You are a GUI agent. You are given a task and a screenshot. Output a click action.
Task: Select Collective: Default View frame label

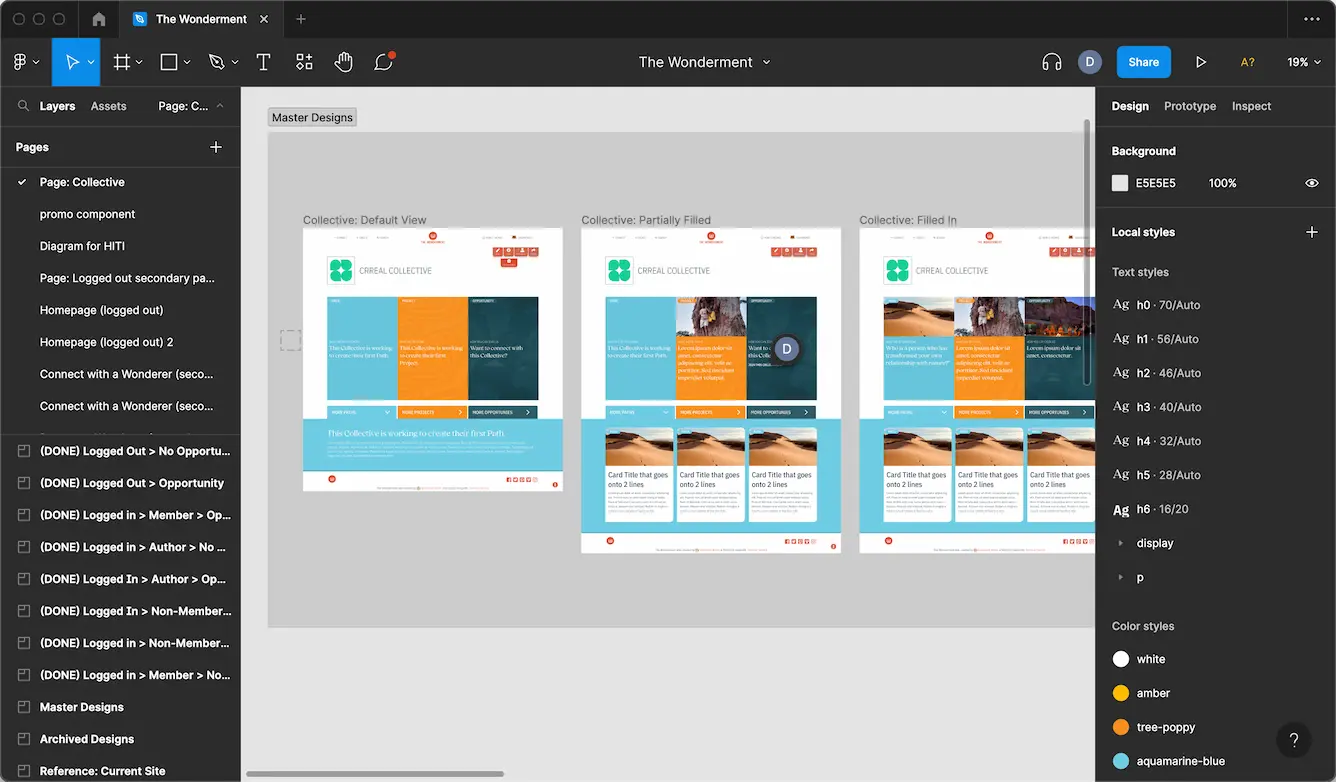tap(365, 220)
